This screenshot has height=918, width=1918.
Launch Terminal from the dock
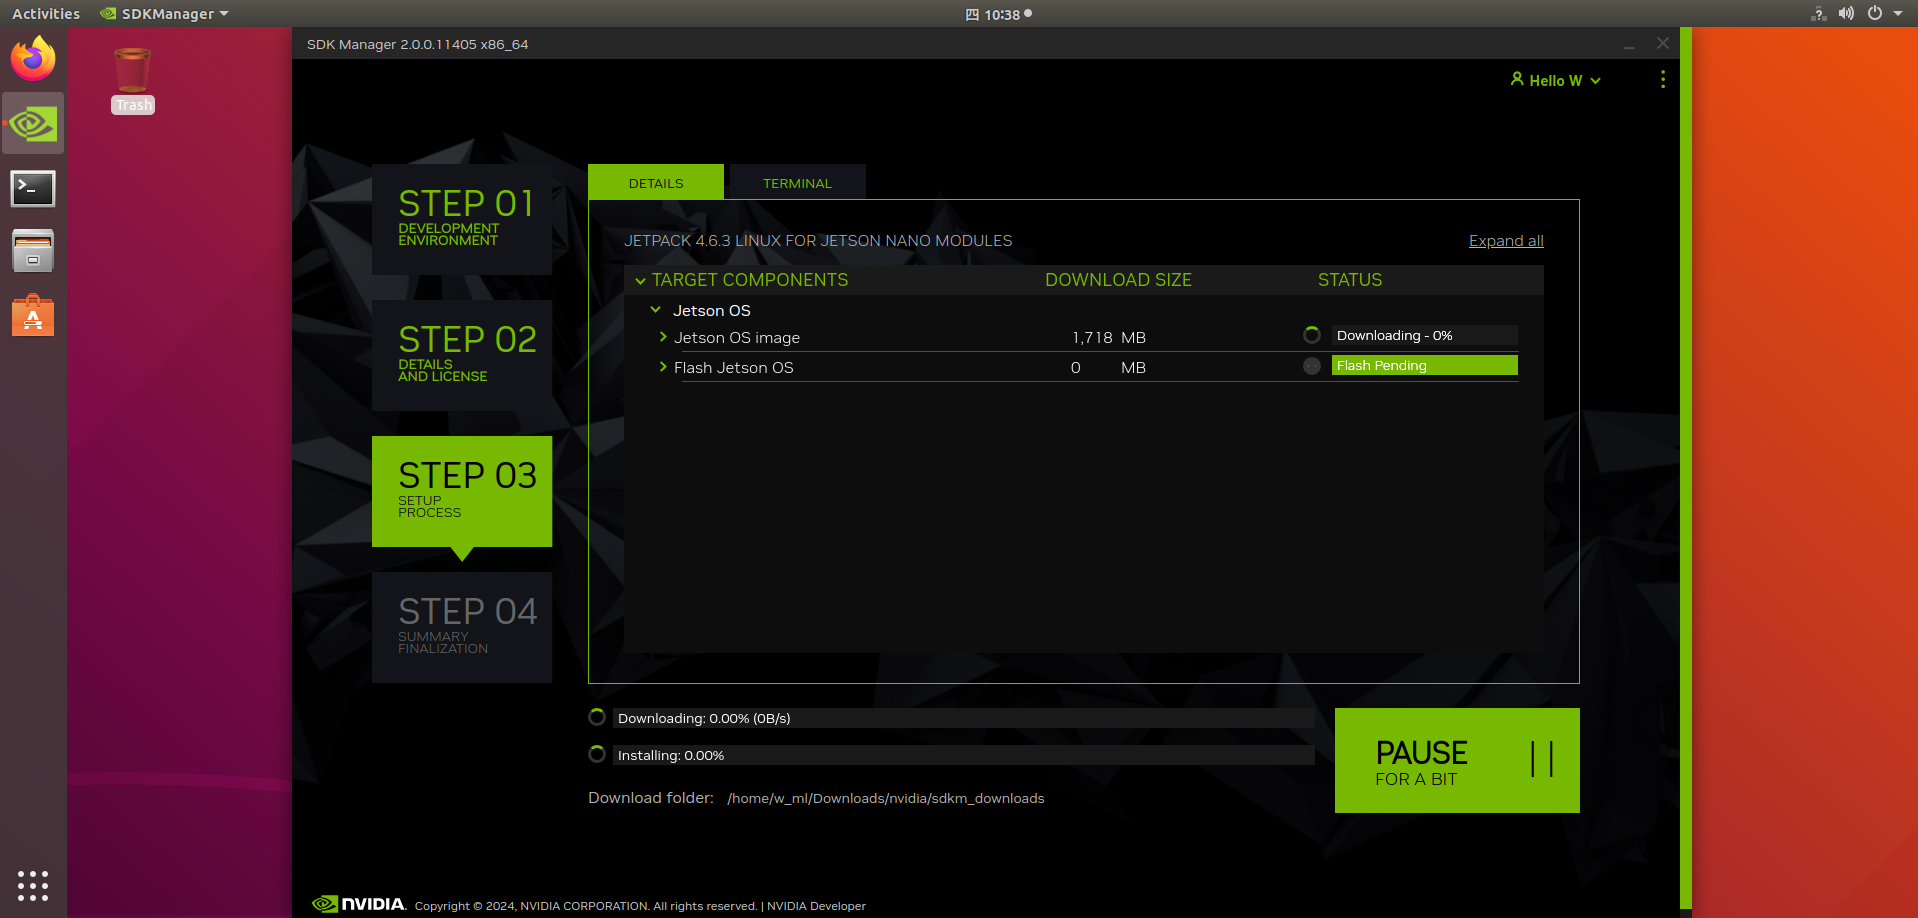pyautogui.click(x=33, y=188)
